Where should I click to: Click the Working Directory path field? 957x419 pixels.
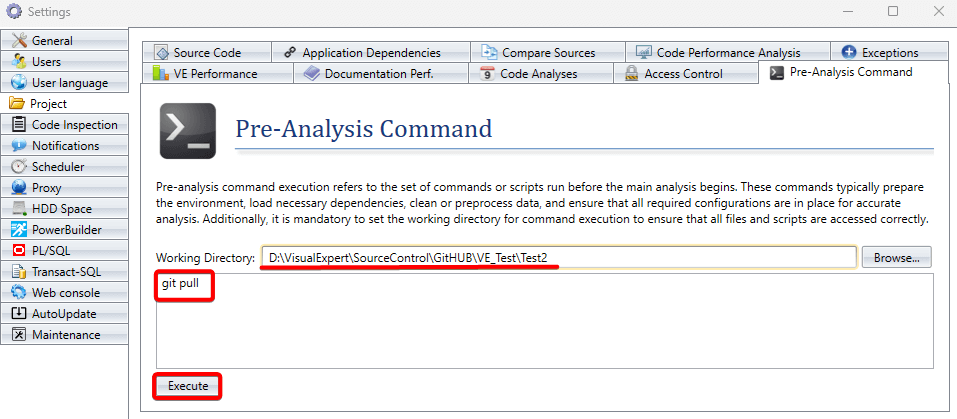pyautogui.click(x=559, y=257)
